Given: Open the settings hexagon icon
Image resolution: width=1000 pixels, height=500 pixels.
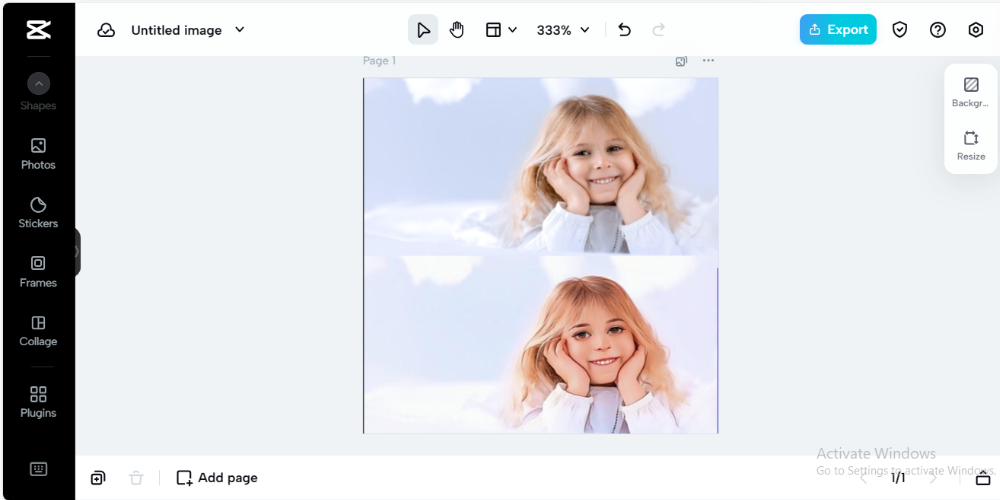Looking at the screenshot, I should [x=976, y=29].
